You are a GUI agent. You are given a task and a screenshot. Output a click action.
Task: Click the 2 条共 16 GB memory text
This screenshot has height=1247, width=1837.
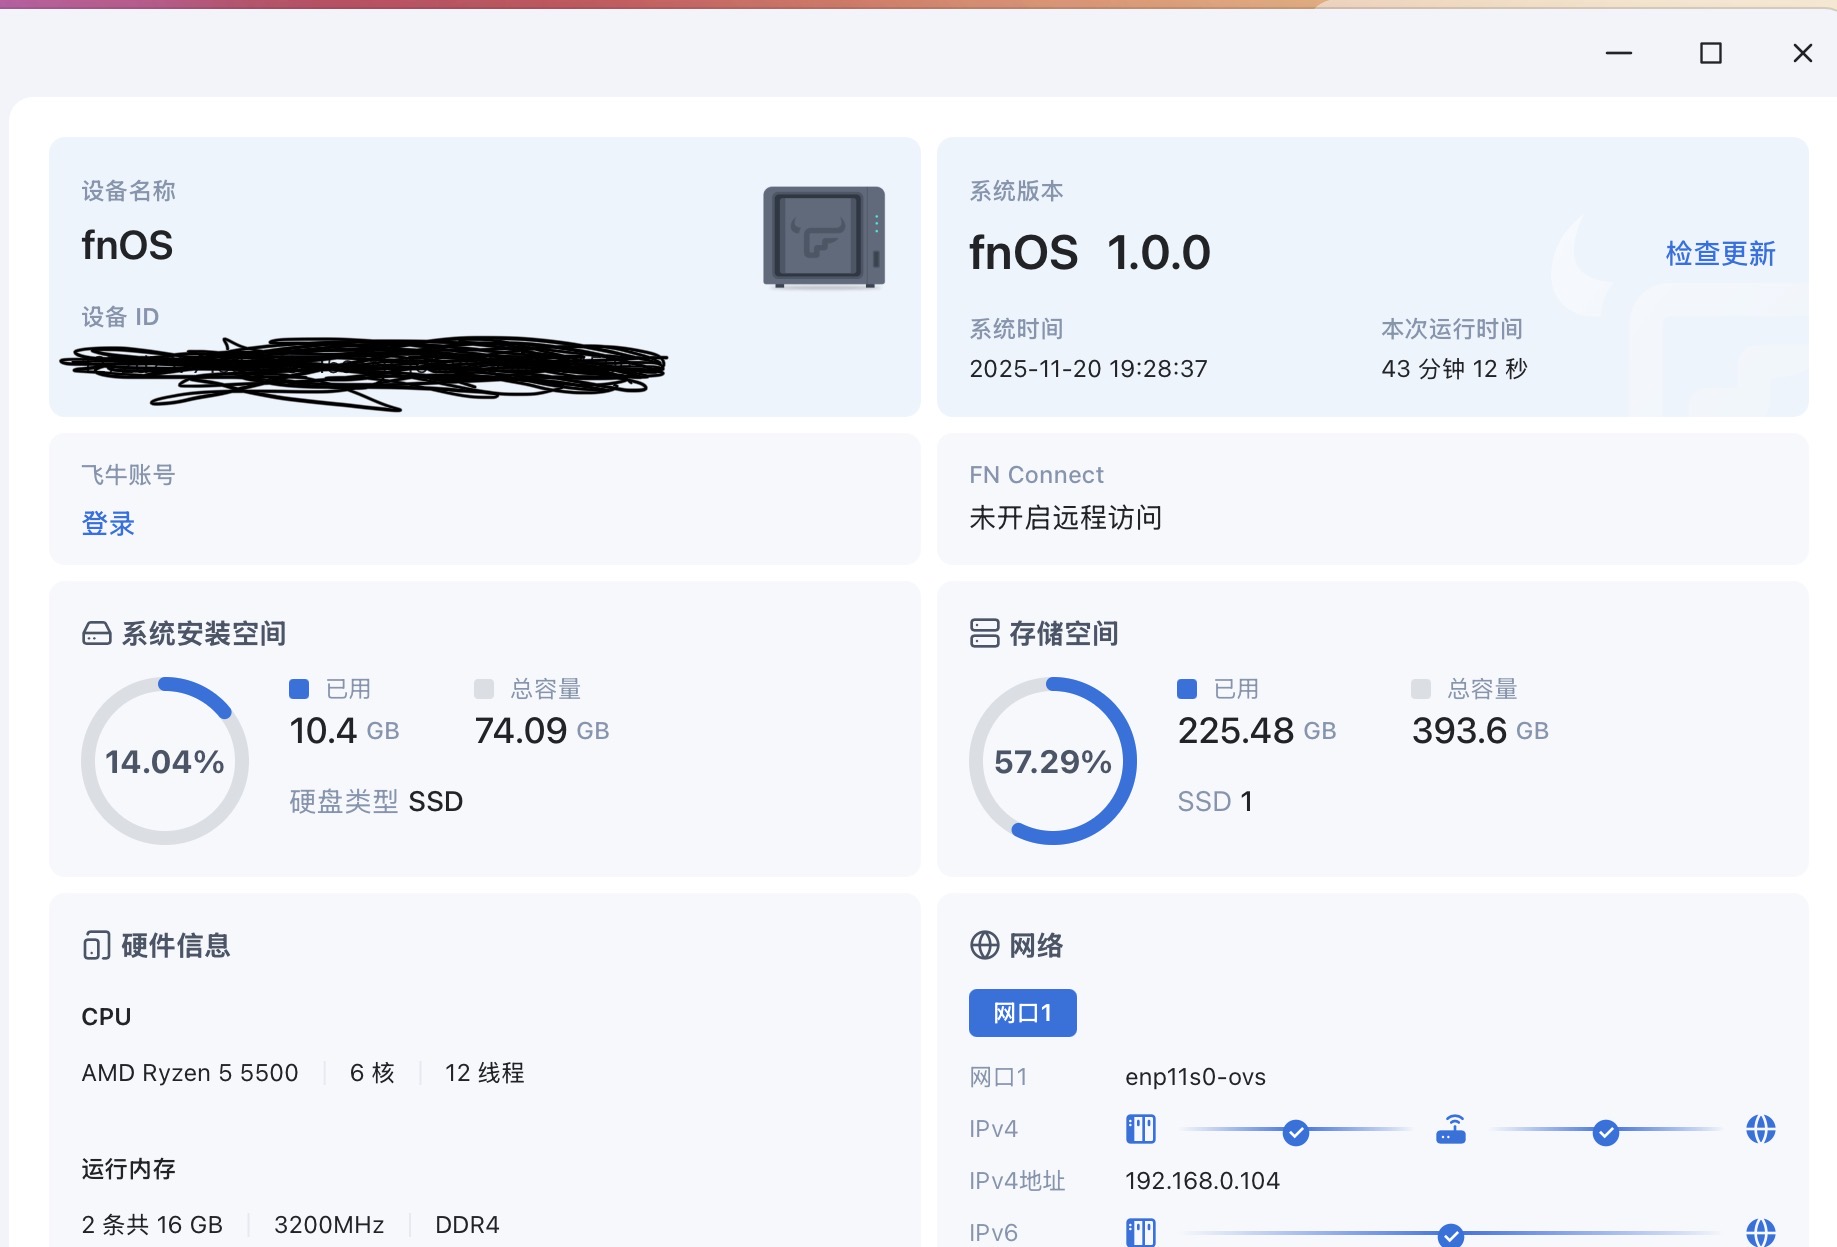(152, 1225)
